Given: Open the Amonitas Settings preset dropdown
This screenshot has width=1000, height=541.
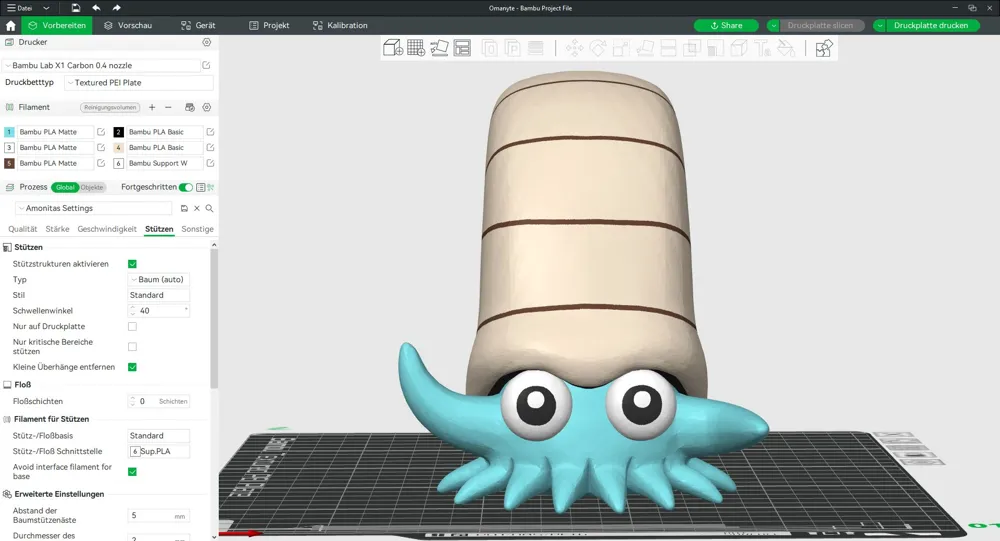Looking at the screenshot, I should point(94,208).
